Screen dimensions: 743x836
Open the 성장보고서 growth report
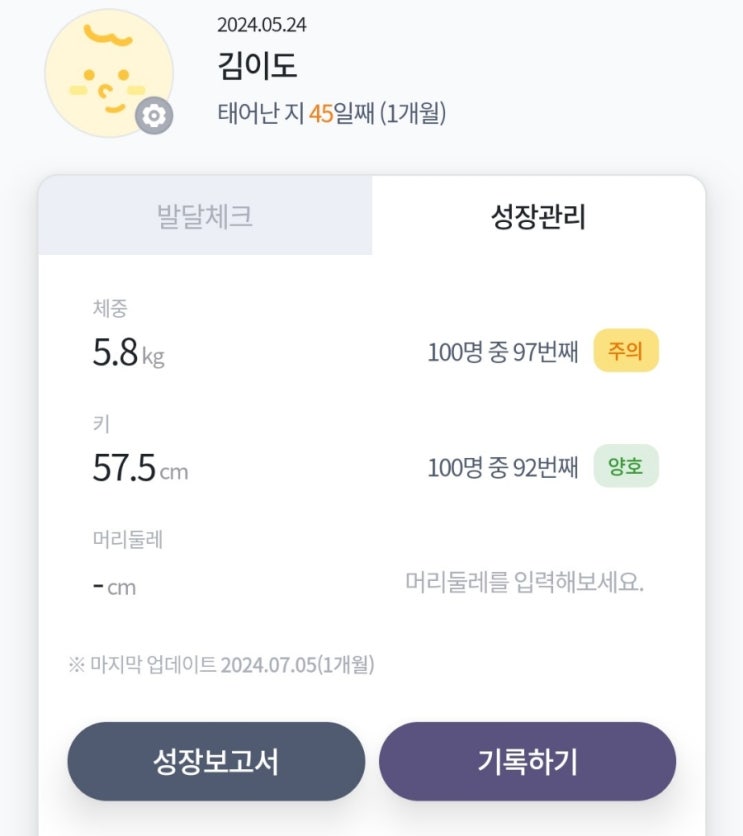tap(216, 762)
